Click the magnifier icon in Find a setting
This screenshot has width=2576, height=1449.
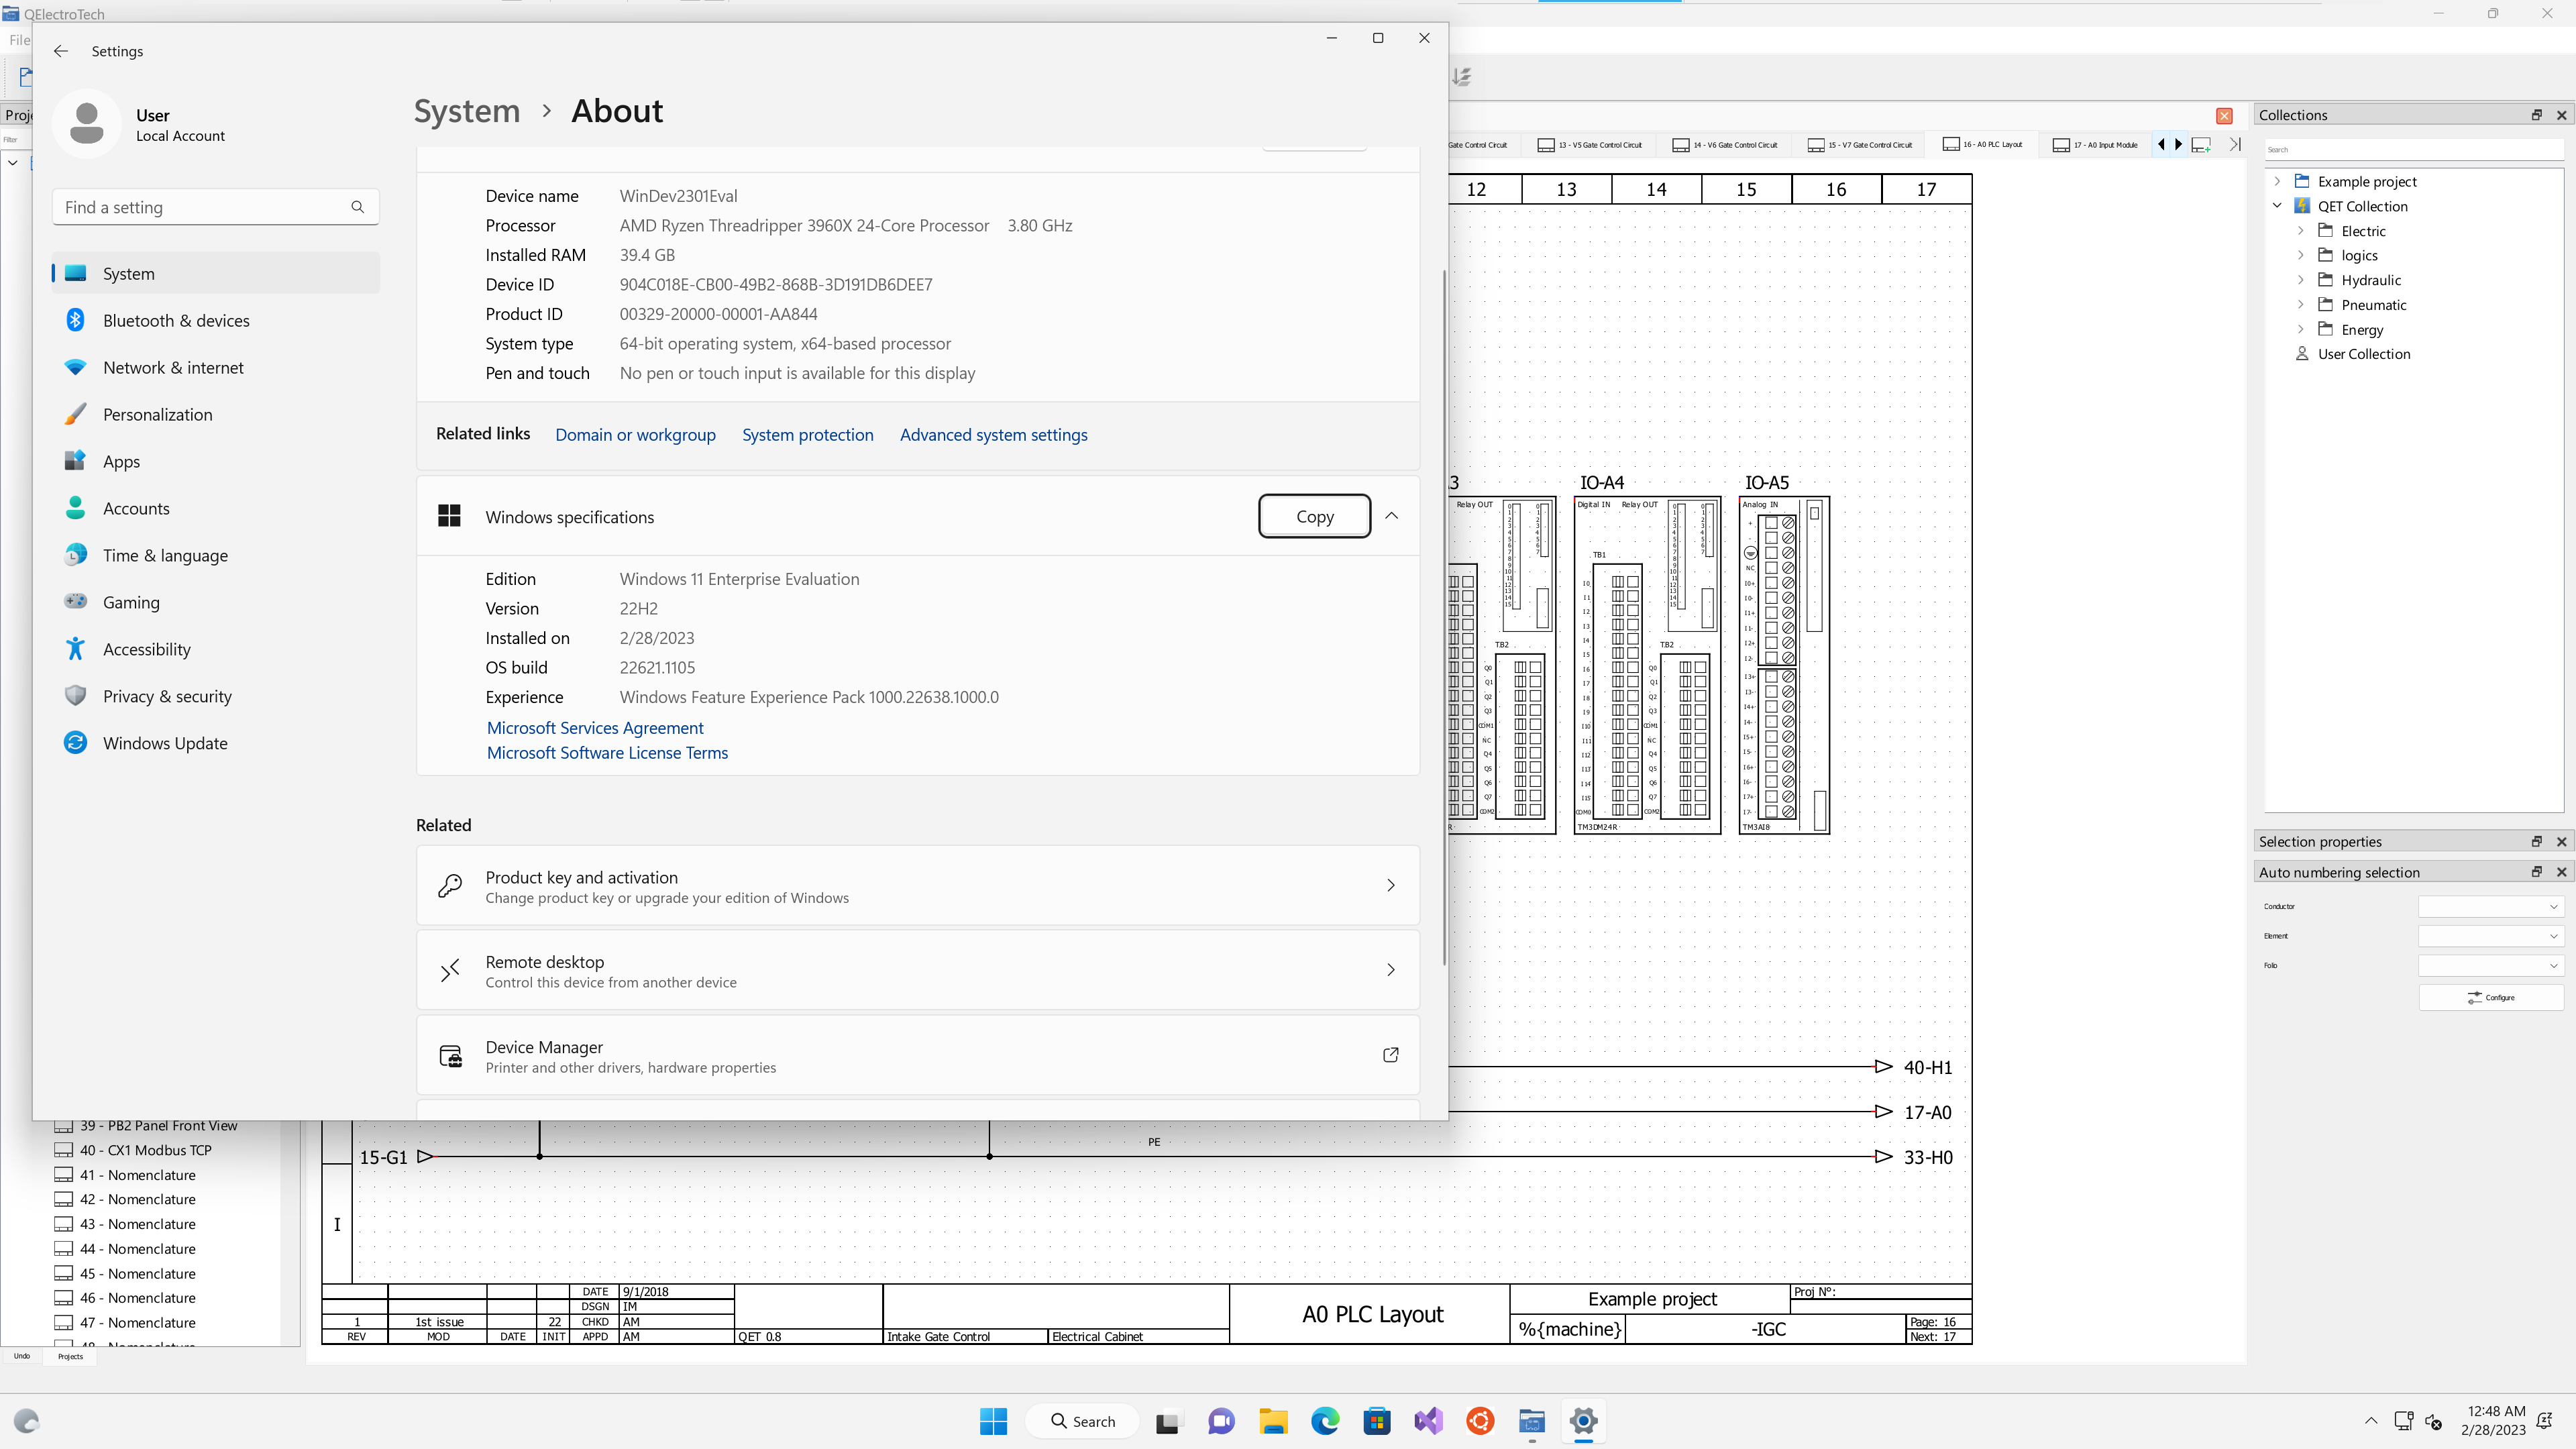tap(357, 207)
